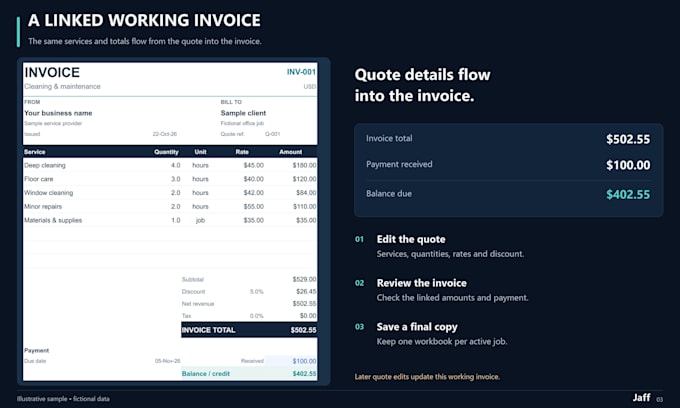Viewport: 680px width, 408px height.
Task: Click step 'Save a final copy'
Action: pyautogui.click(x=417, y=327)
